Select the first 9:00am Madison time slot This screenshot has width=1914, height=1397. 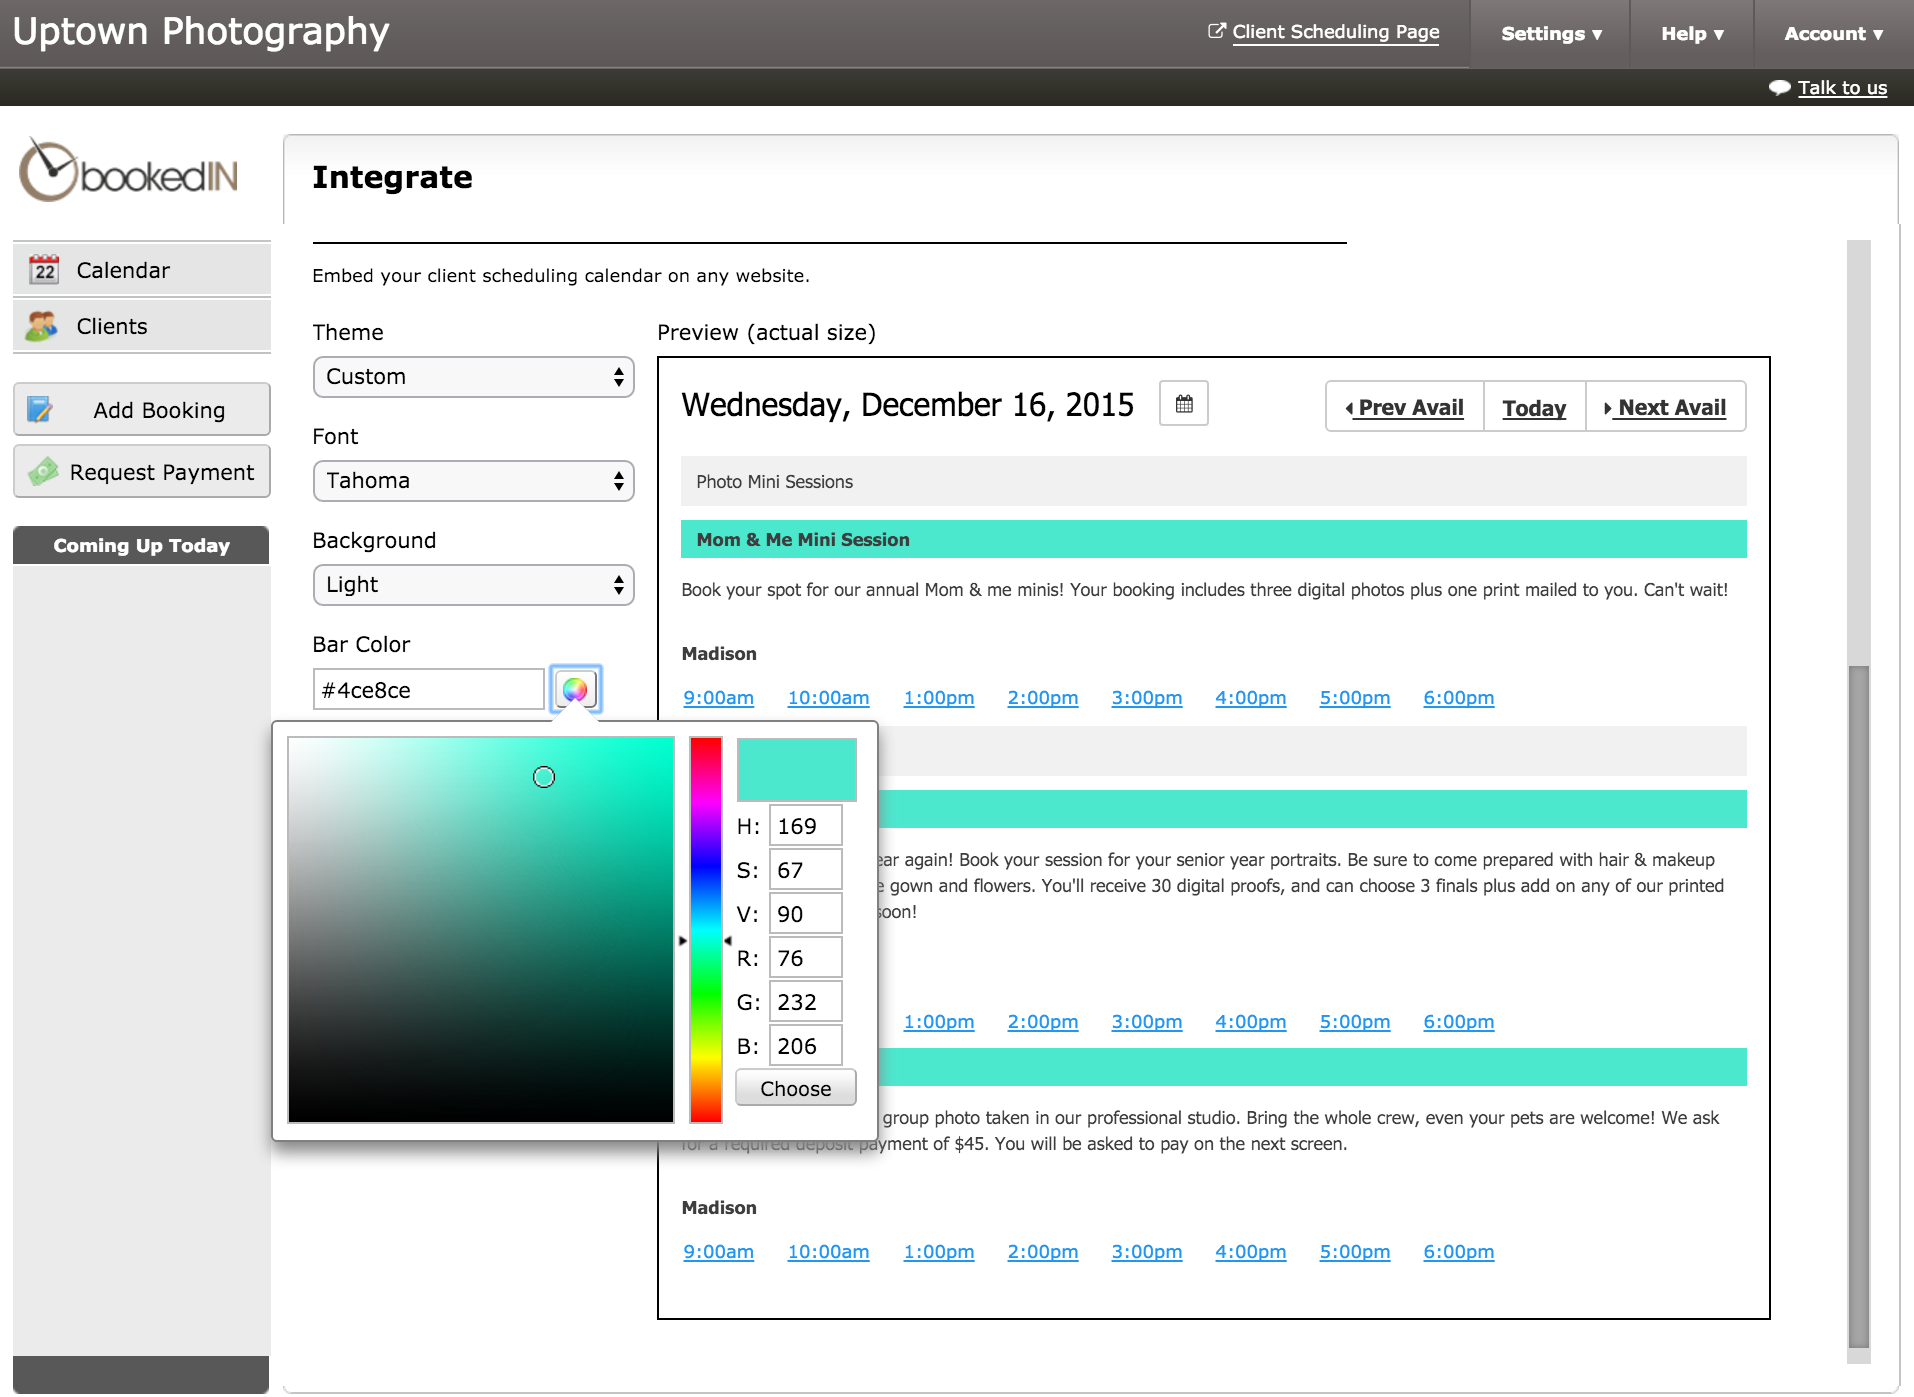(718, 698)
